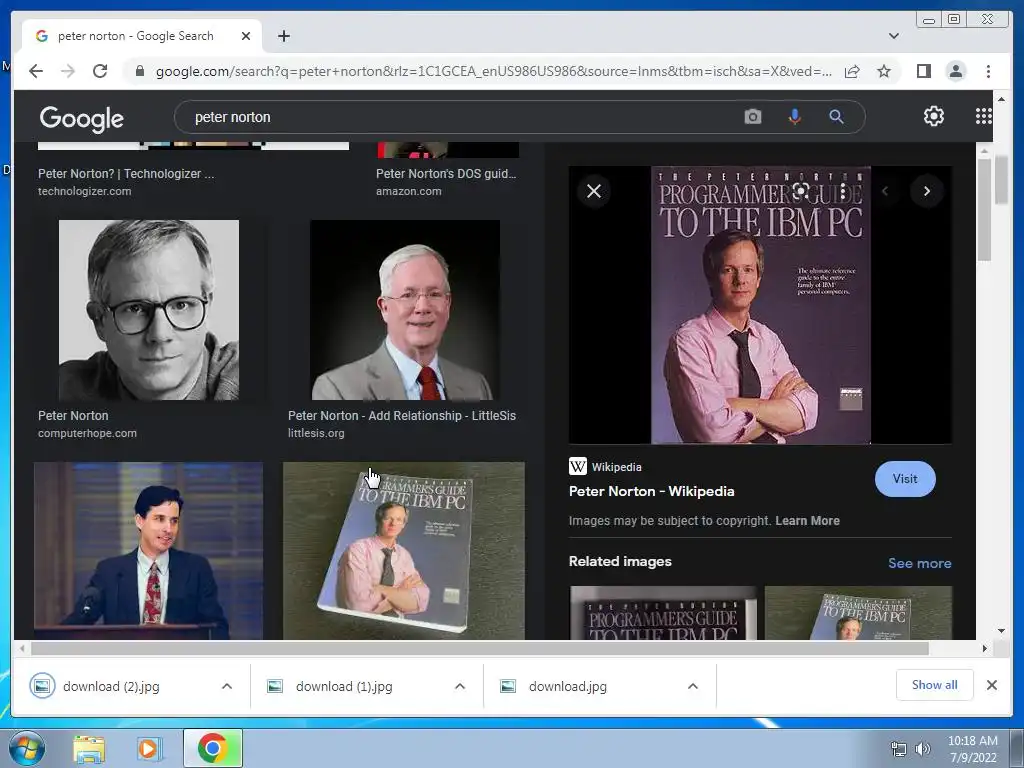The height and width of the screenshot is (768, 1024).
Task: Open Chrome side panel
Action: [x=923, y=71]
